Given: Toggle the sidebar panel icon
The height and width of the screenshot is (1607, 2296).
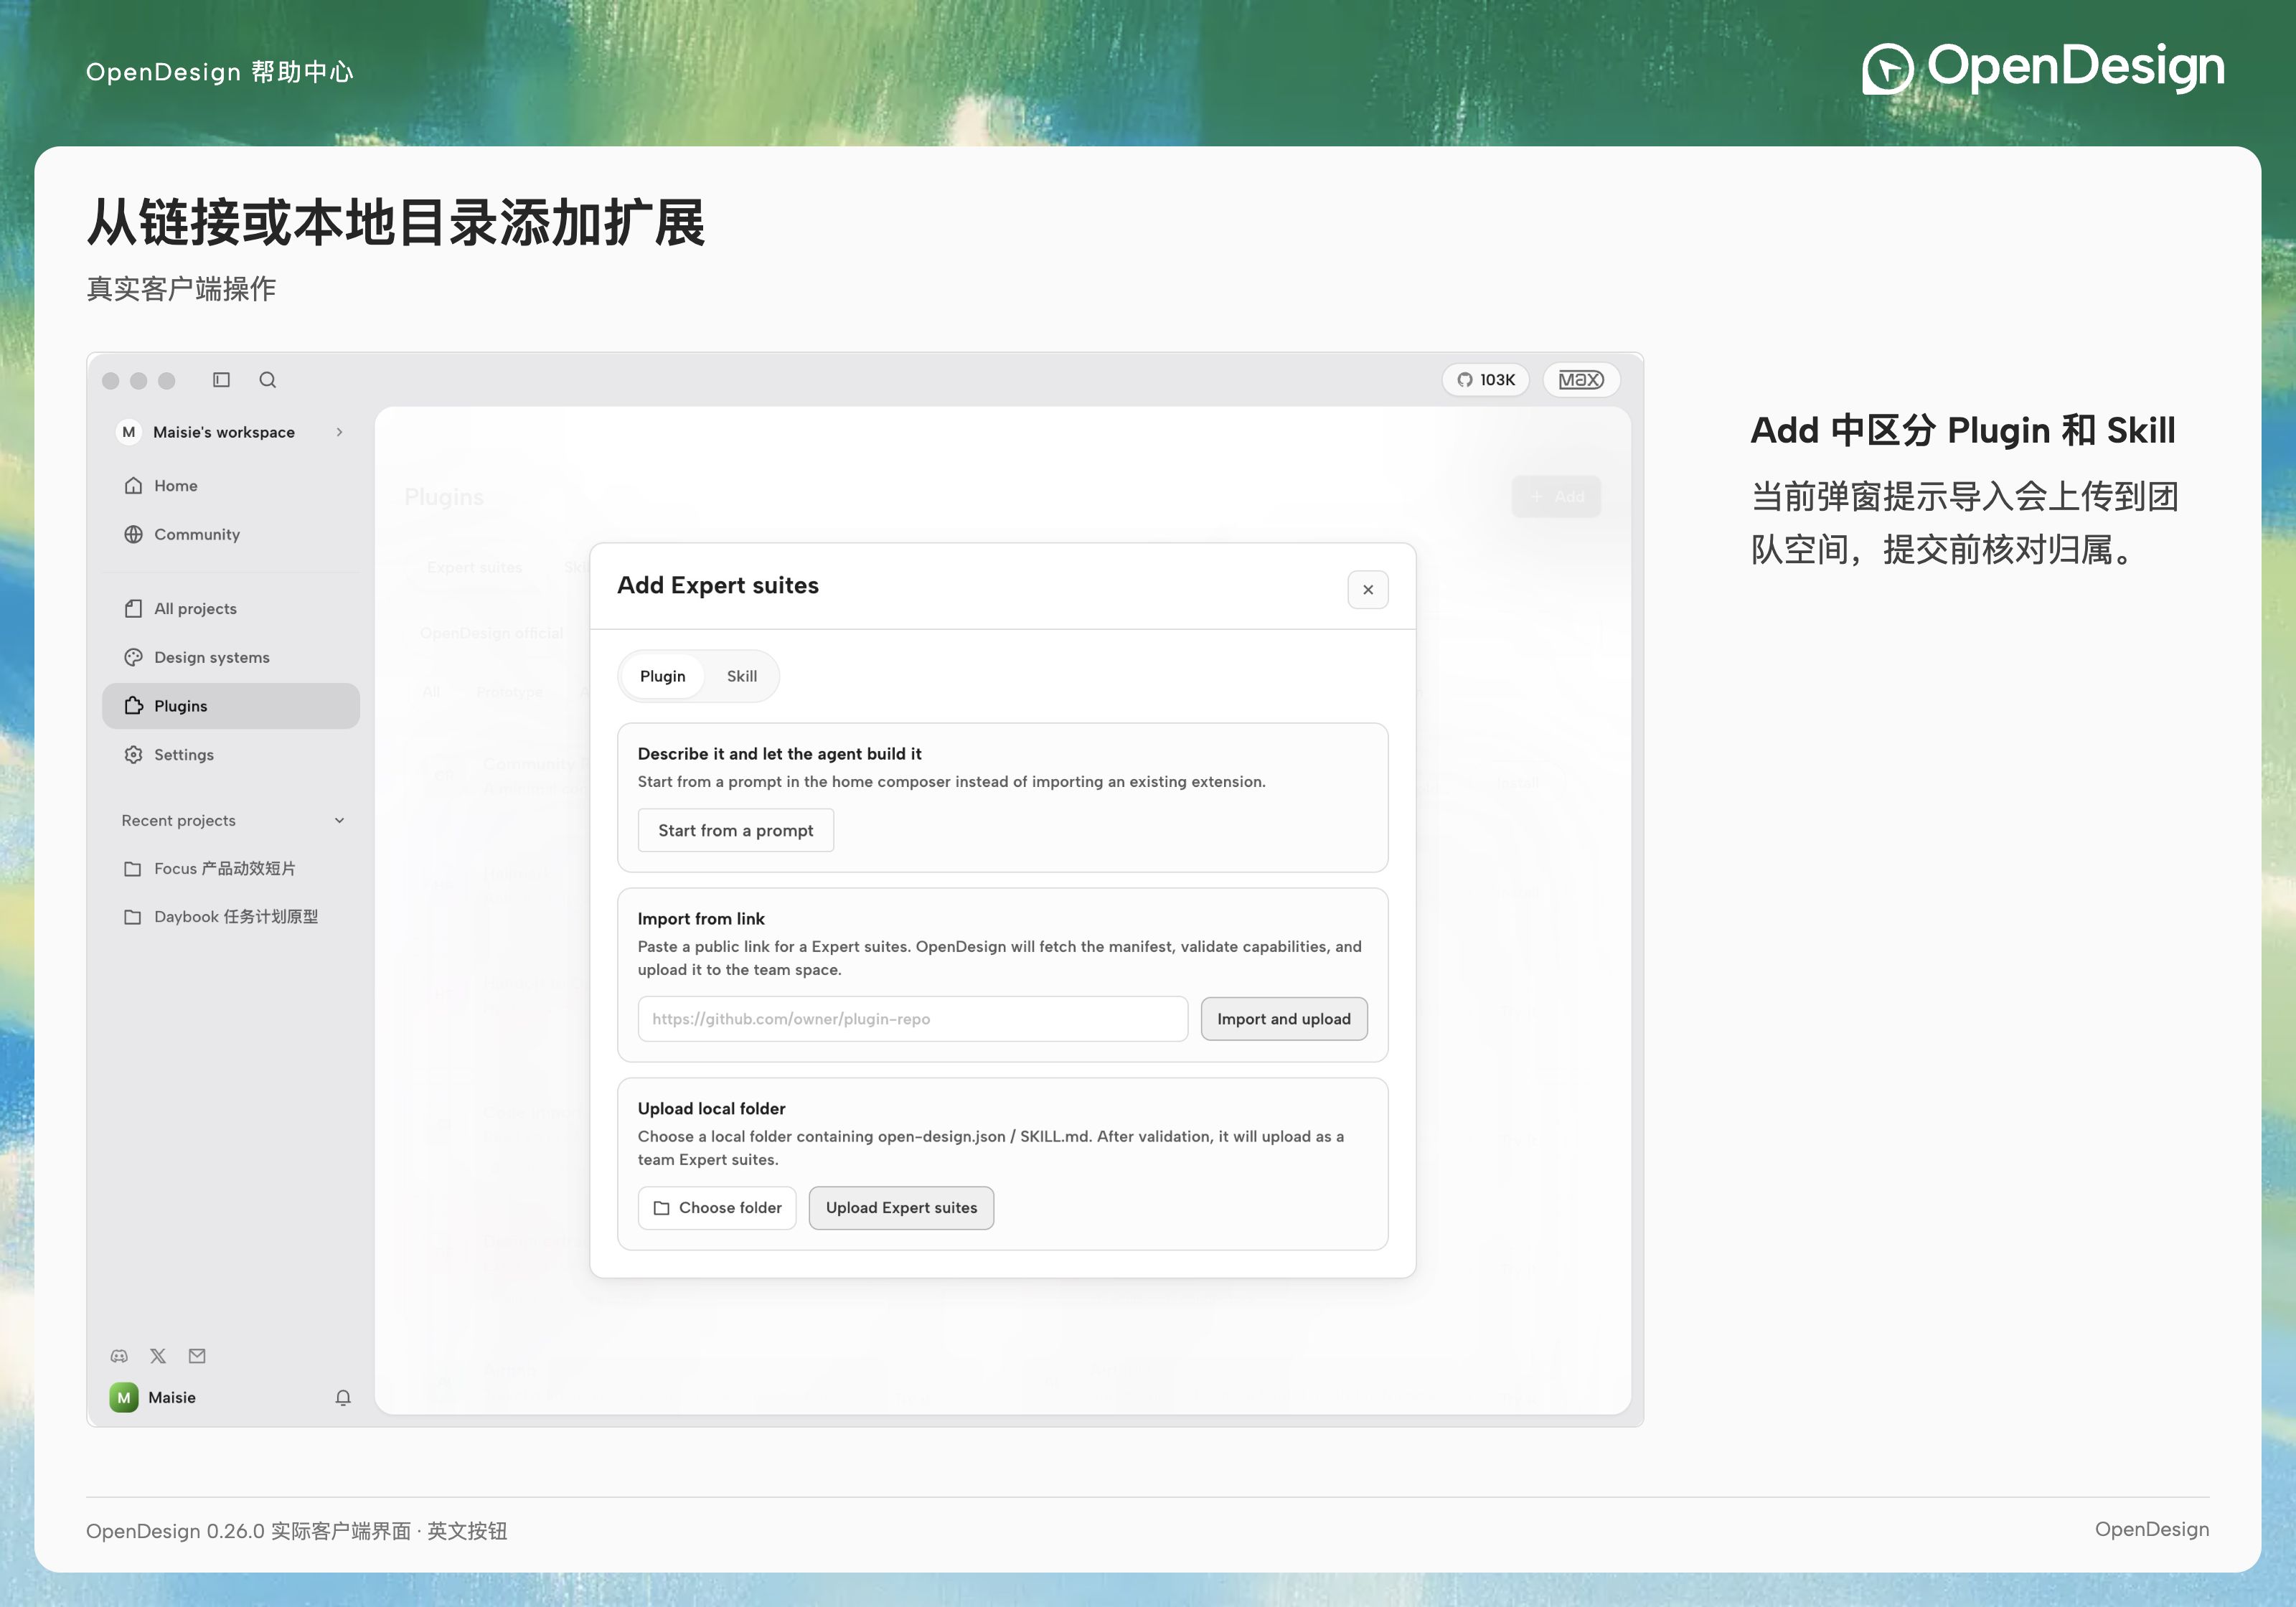Looking at the screenshot, I should (221, 380).
